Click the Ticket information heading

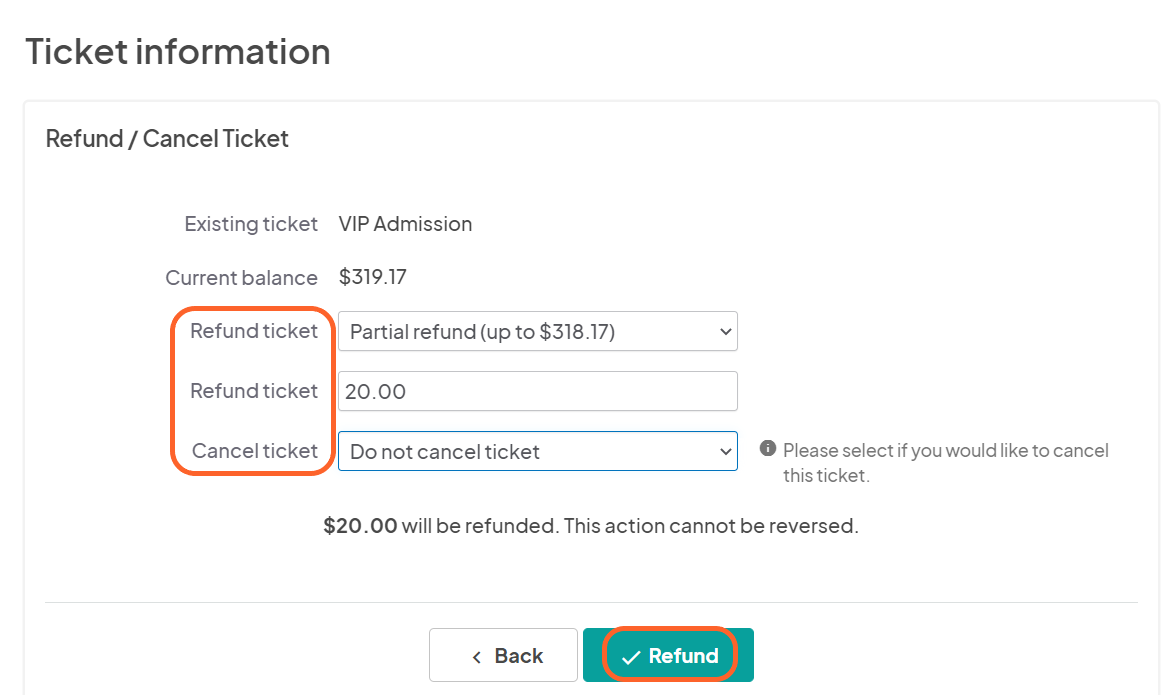click(177, 51)
